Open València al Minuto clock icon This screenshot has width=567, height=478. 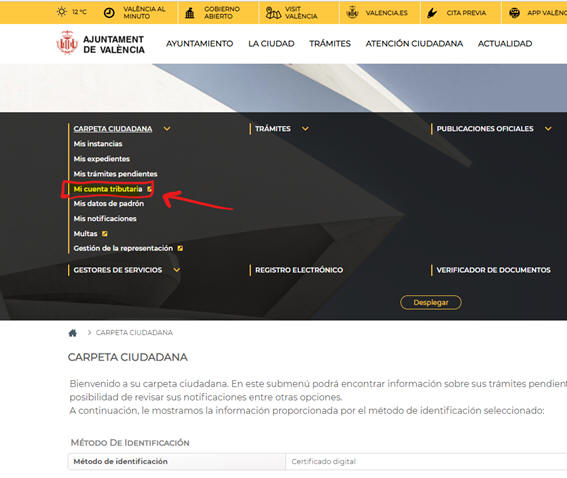click(x=109, y=13)
